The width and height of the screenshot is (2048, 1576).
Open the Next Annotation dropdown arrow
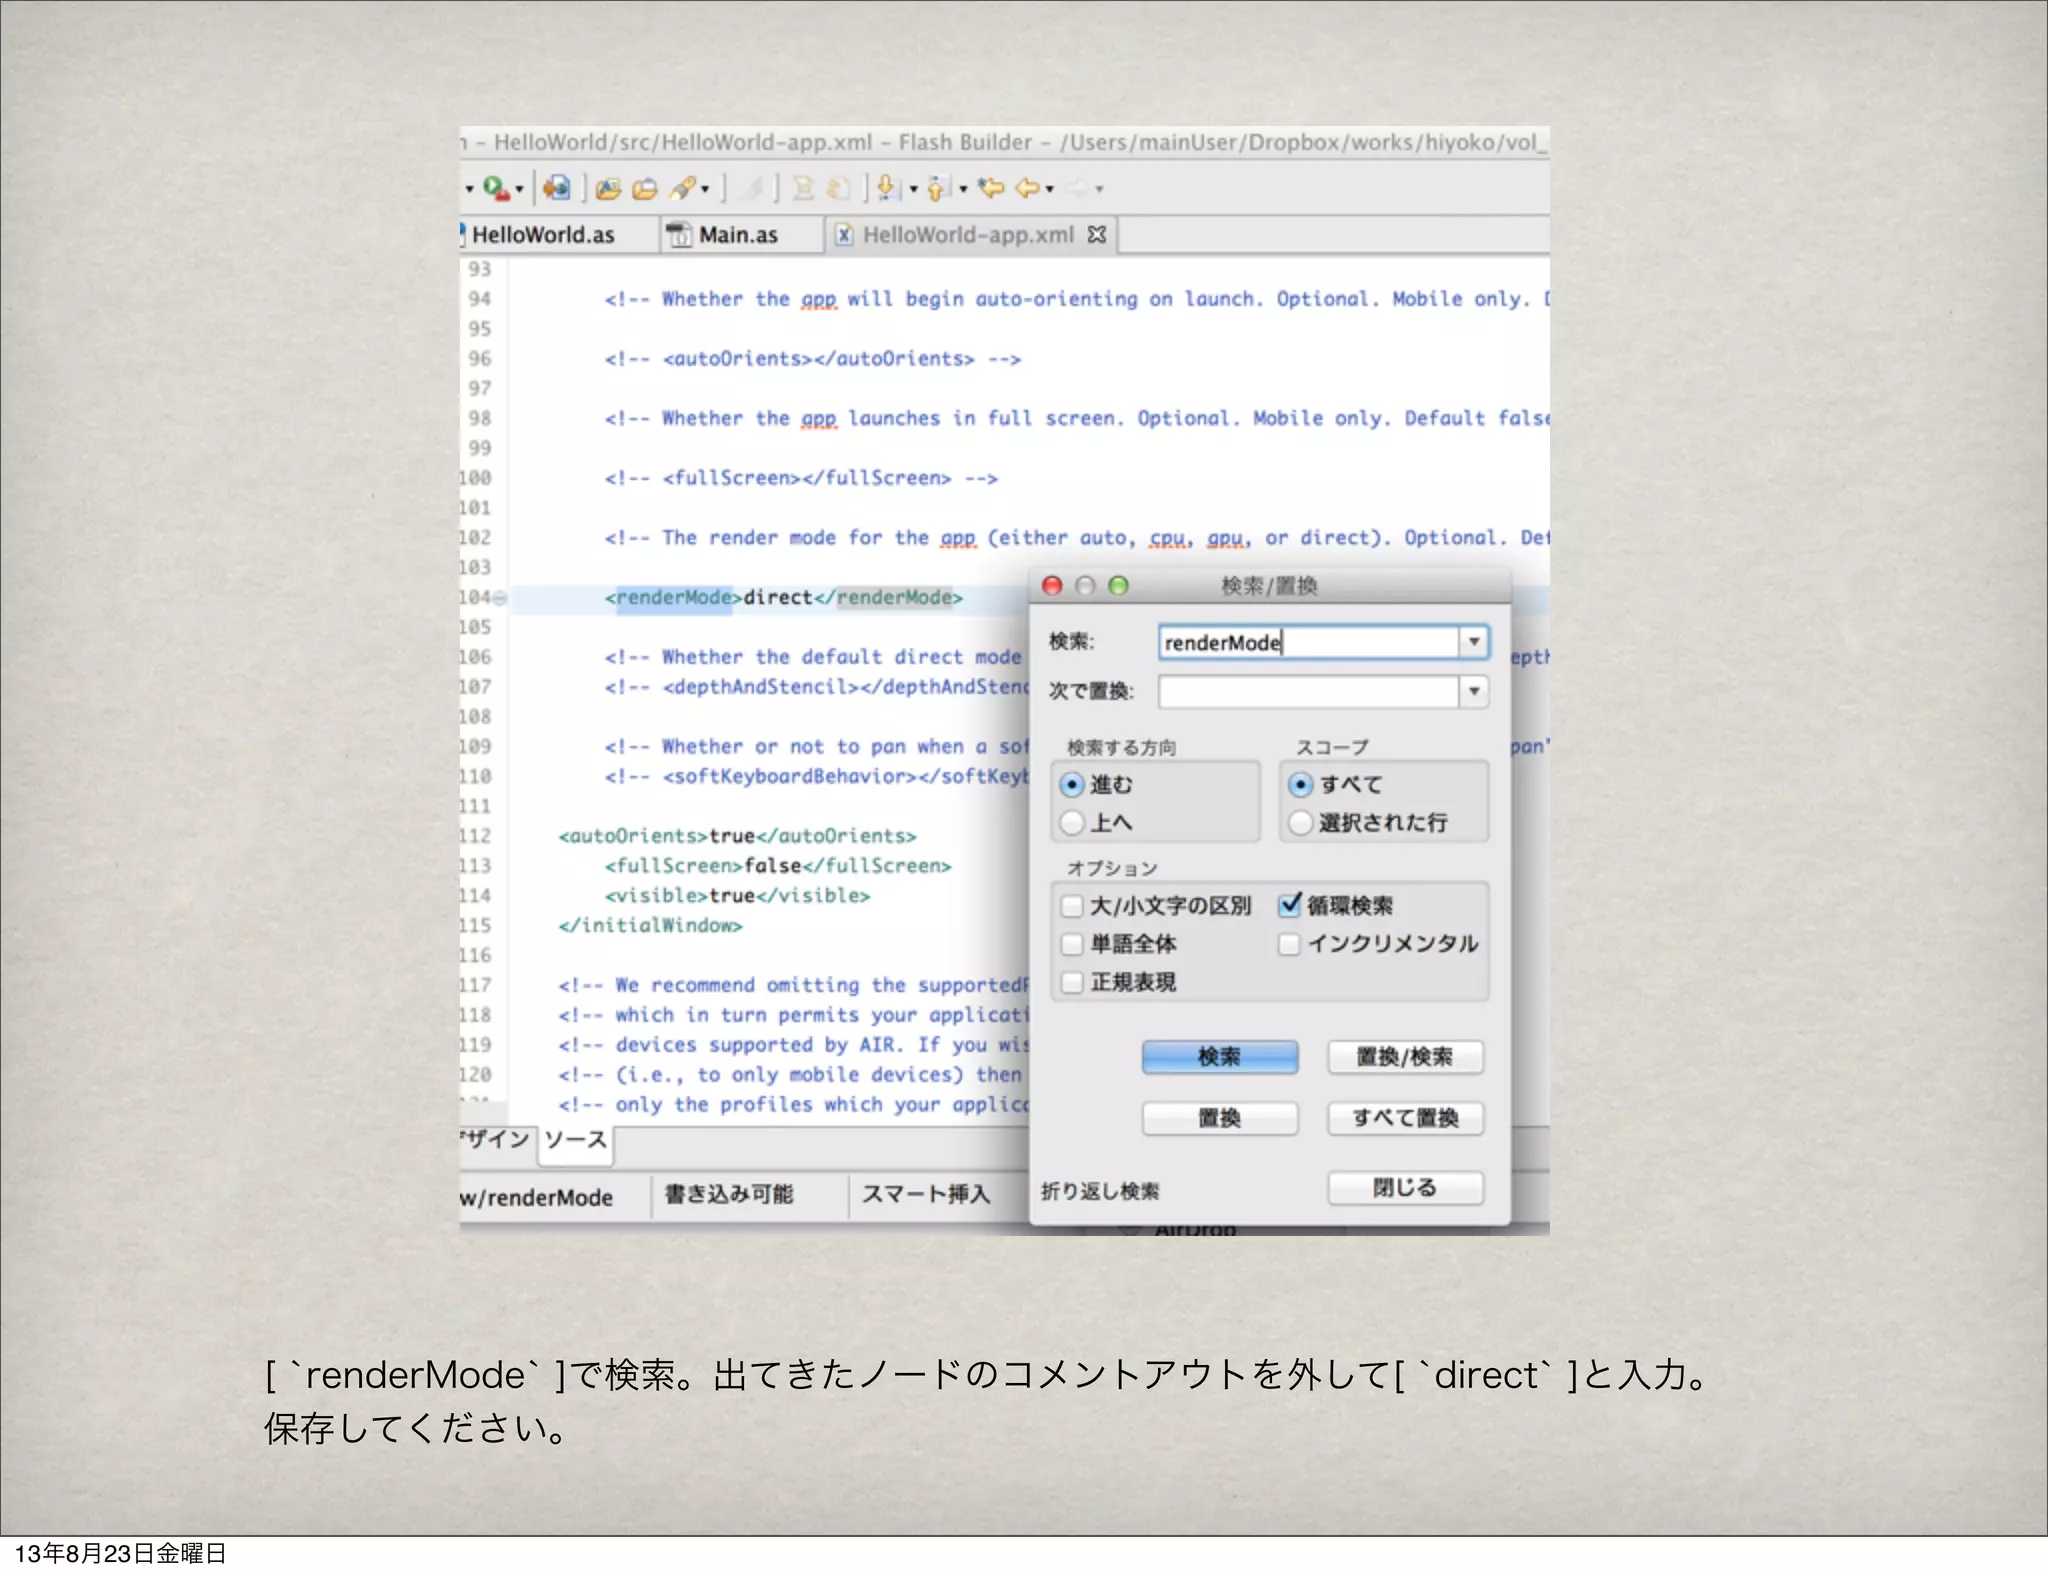[x=912, y=189]
